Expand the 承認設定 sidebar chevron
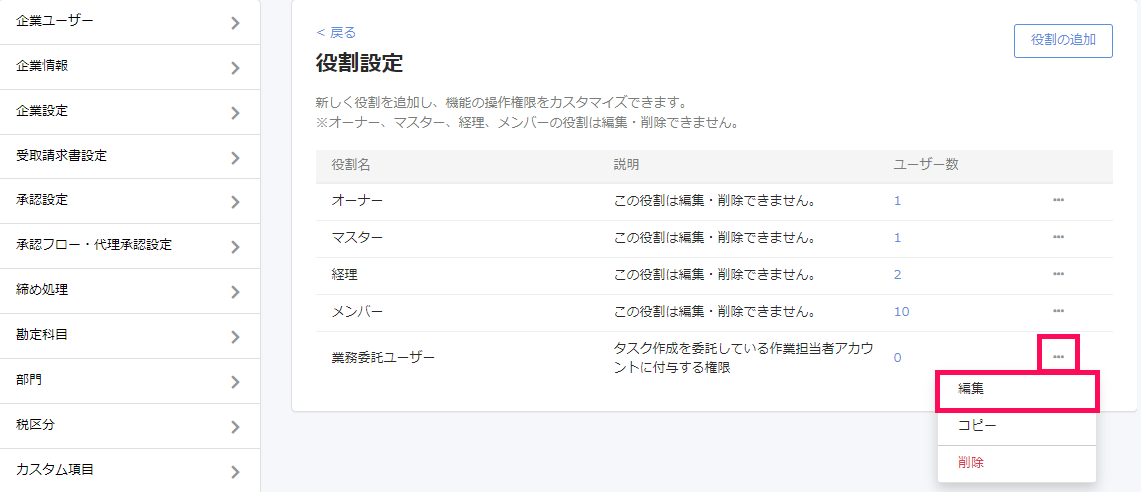Image resolution: width=1141 pixels, height=492 pixels. tap(234, 202)
